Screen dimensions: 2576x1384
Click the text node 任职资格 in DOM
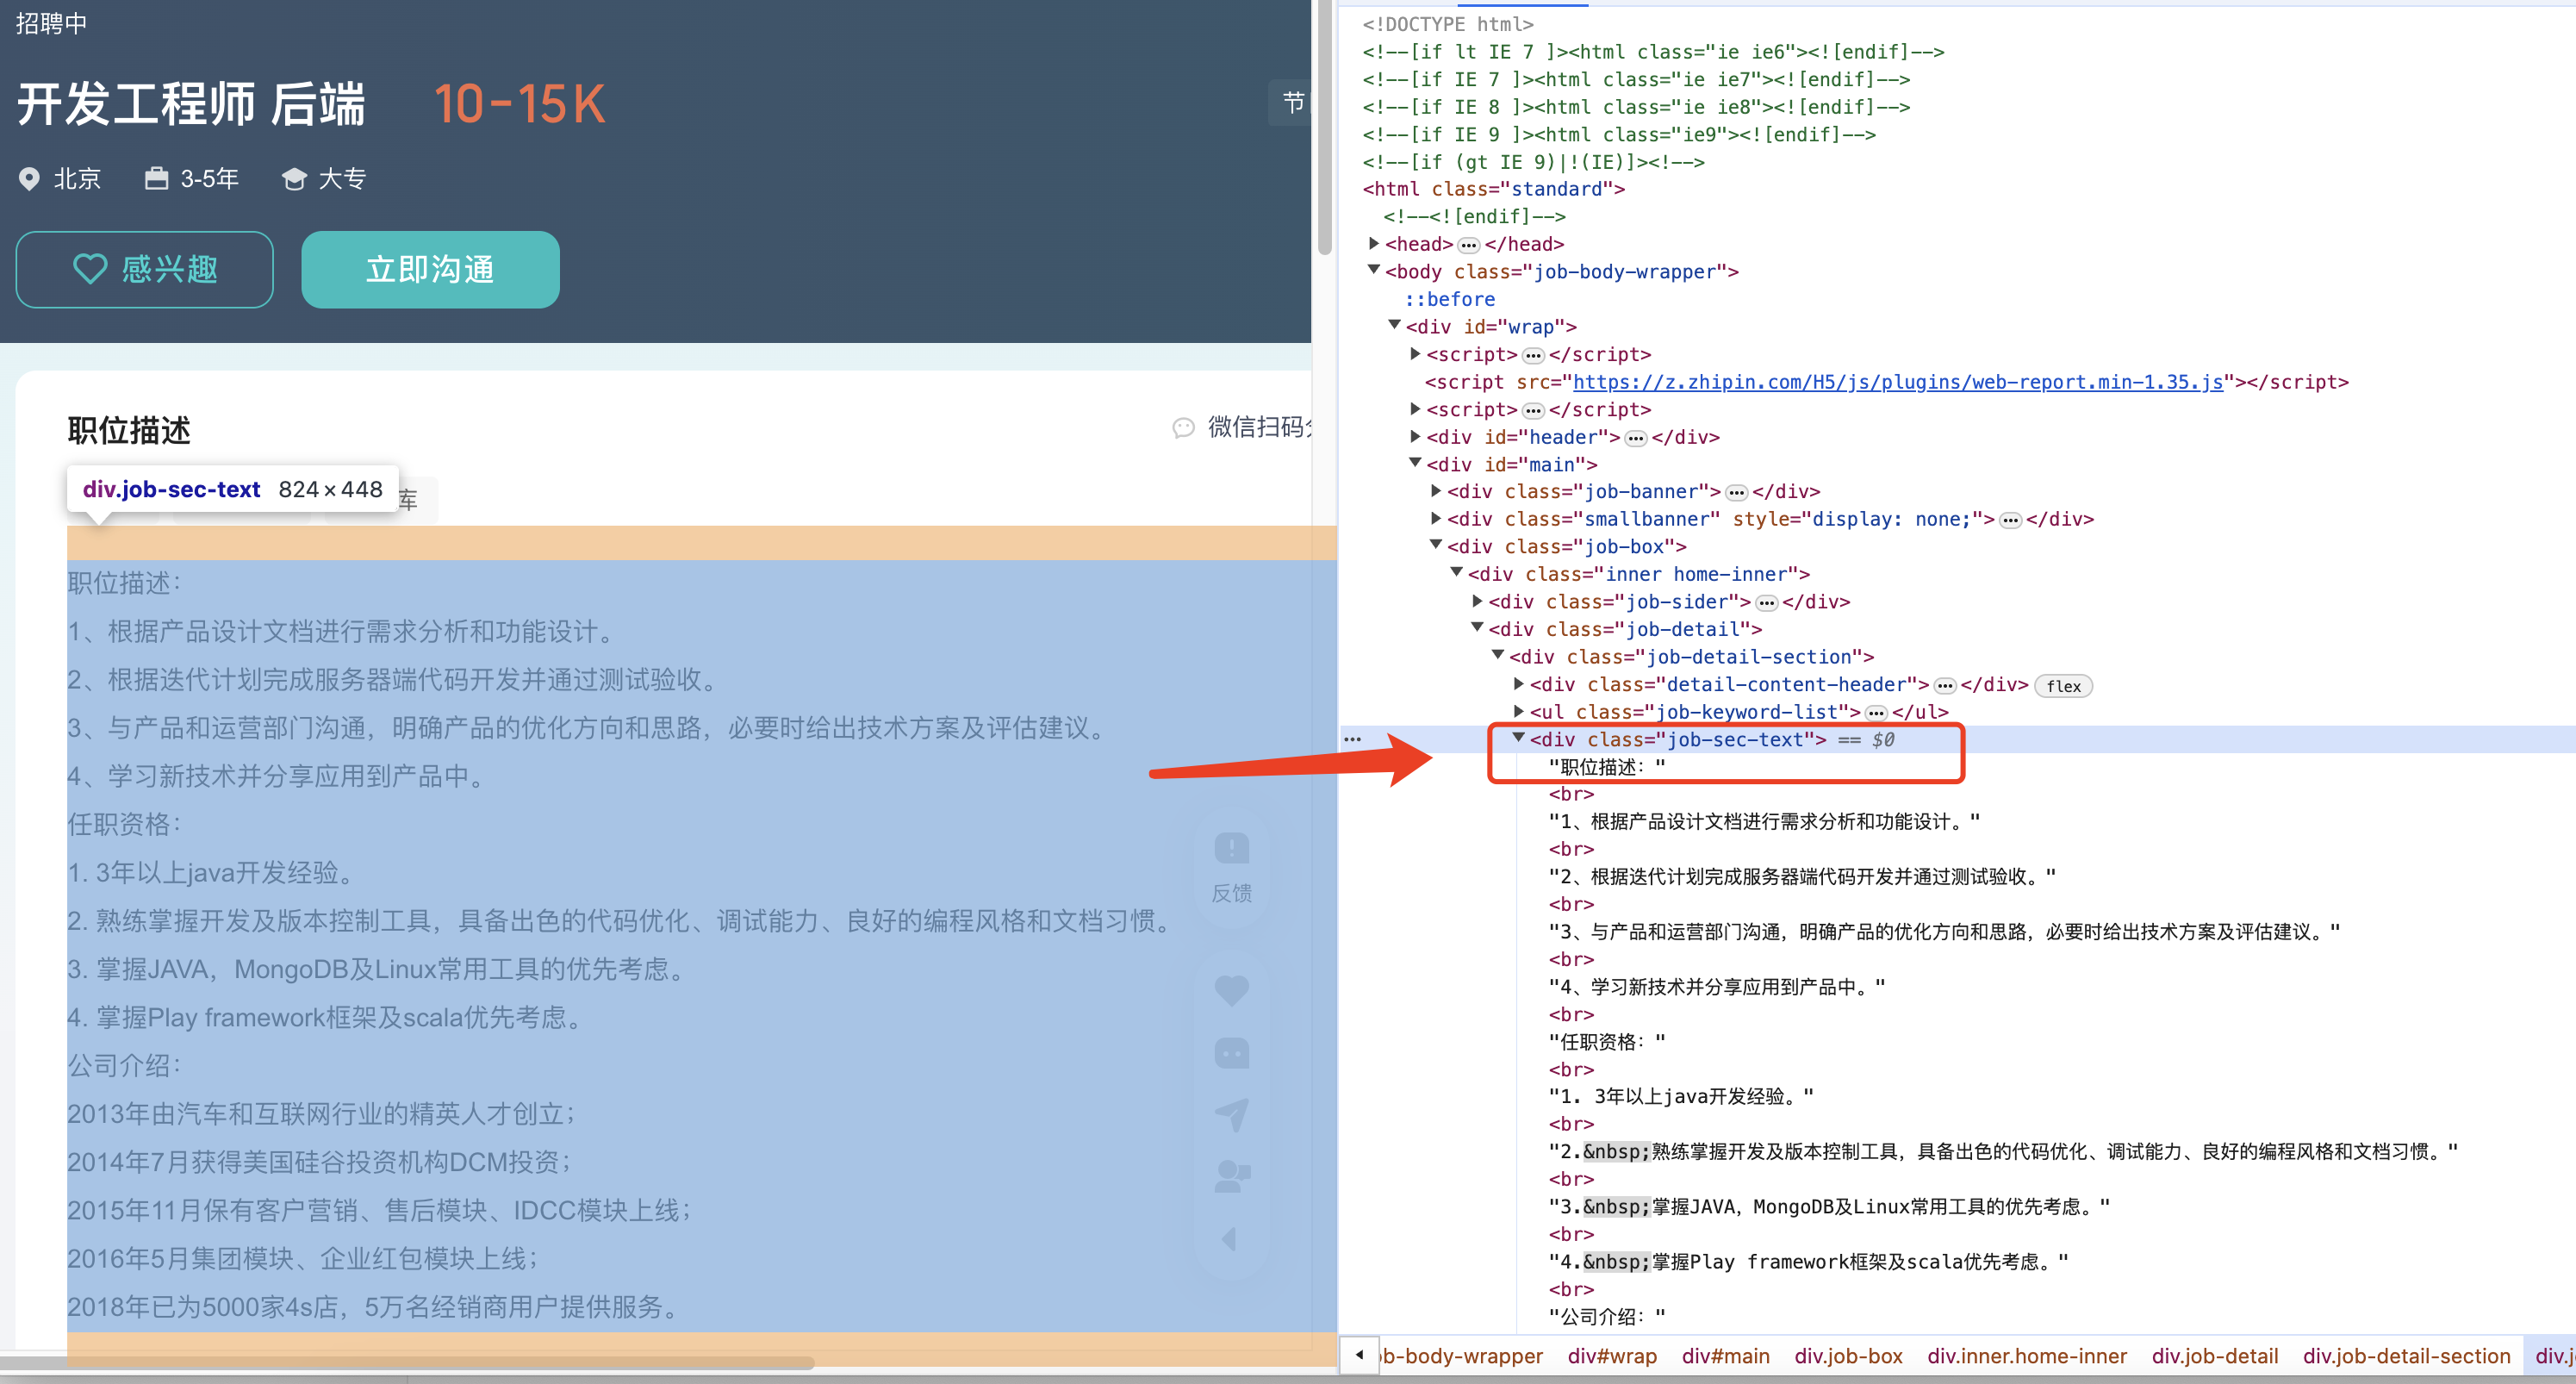click(1607, 1042)
